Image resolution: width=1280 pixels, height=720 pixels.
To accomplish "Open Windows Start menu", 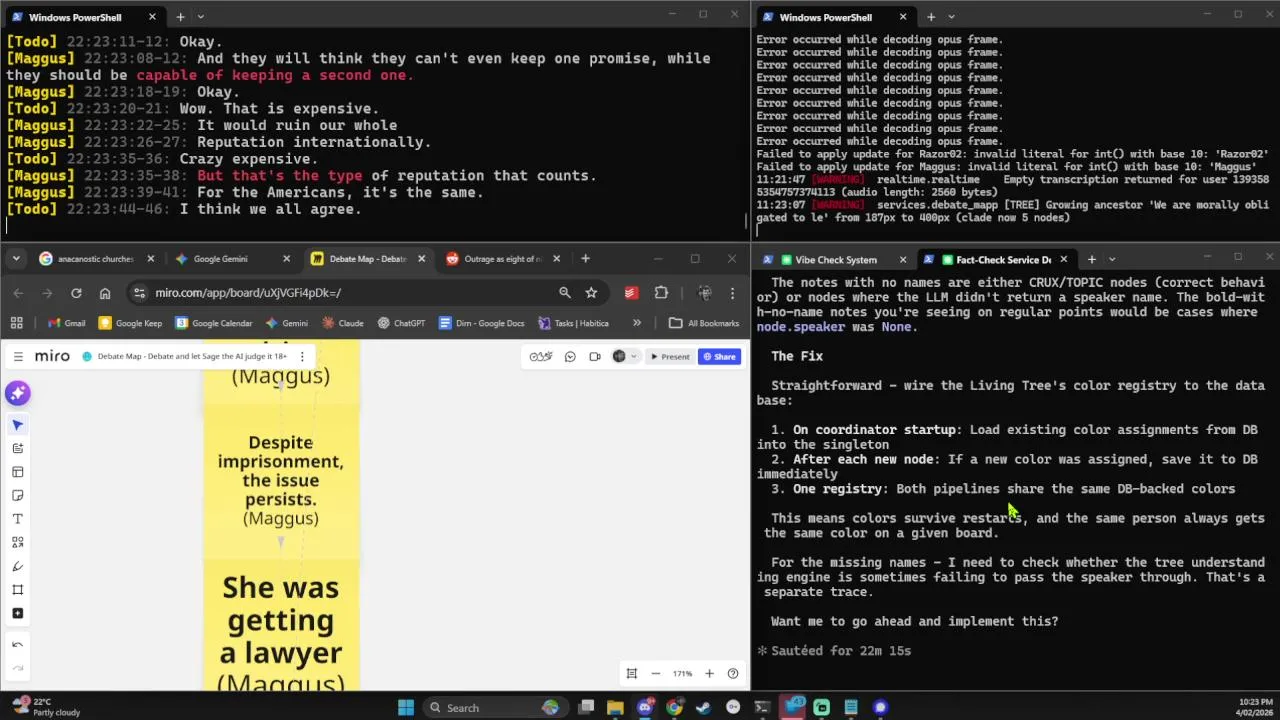I will (x=405, y=707).
